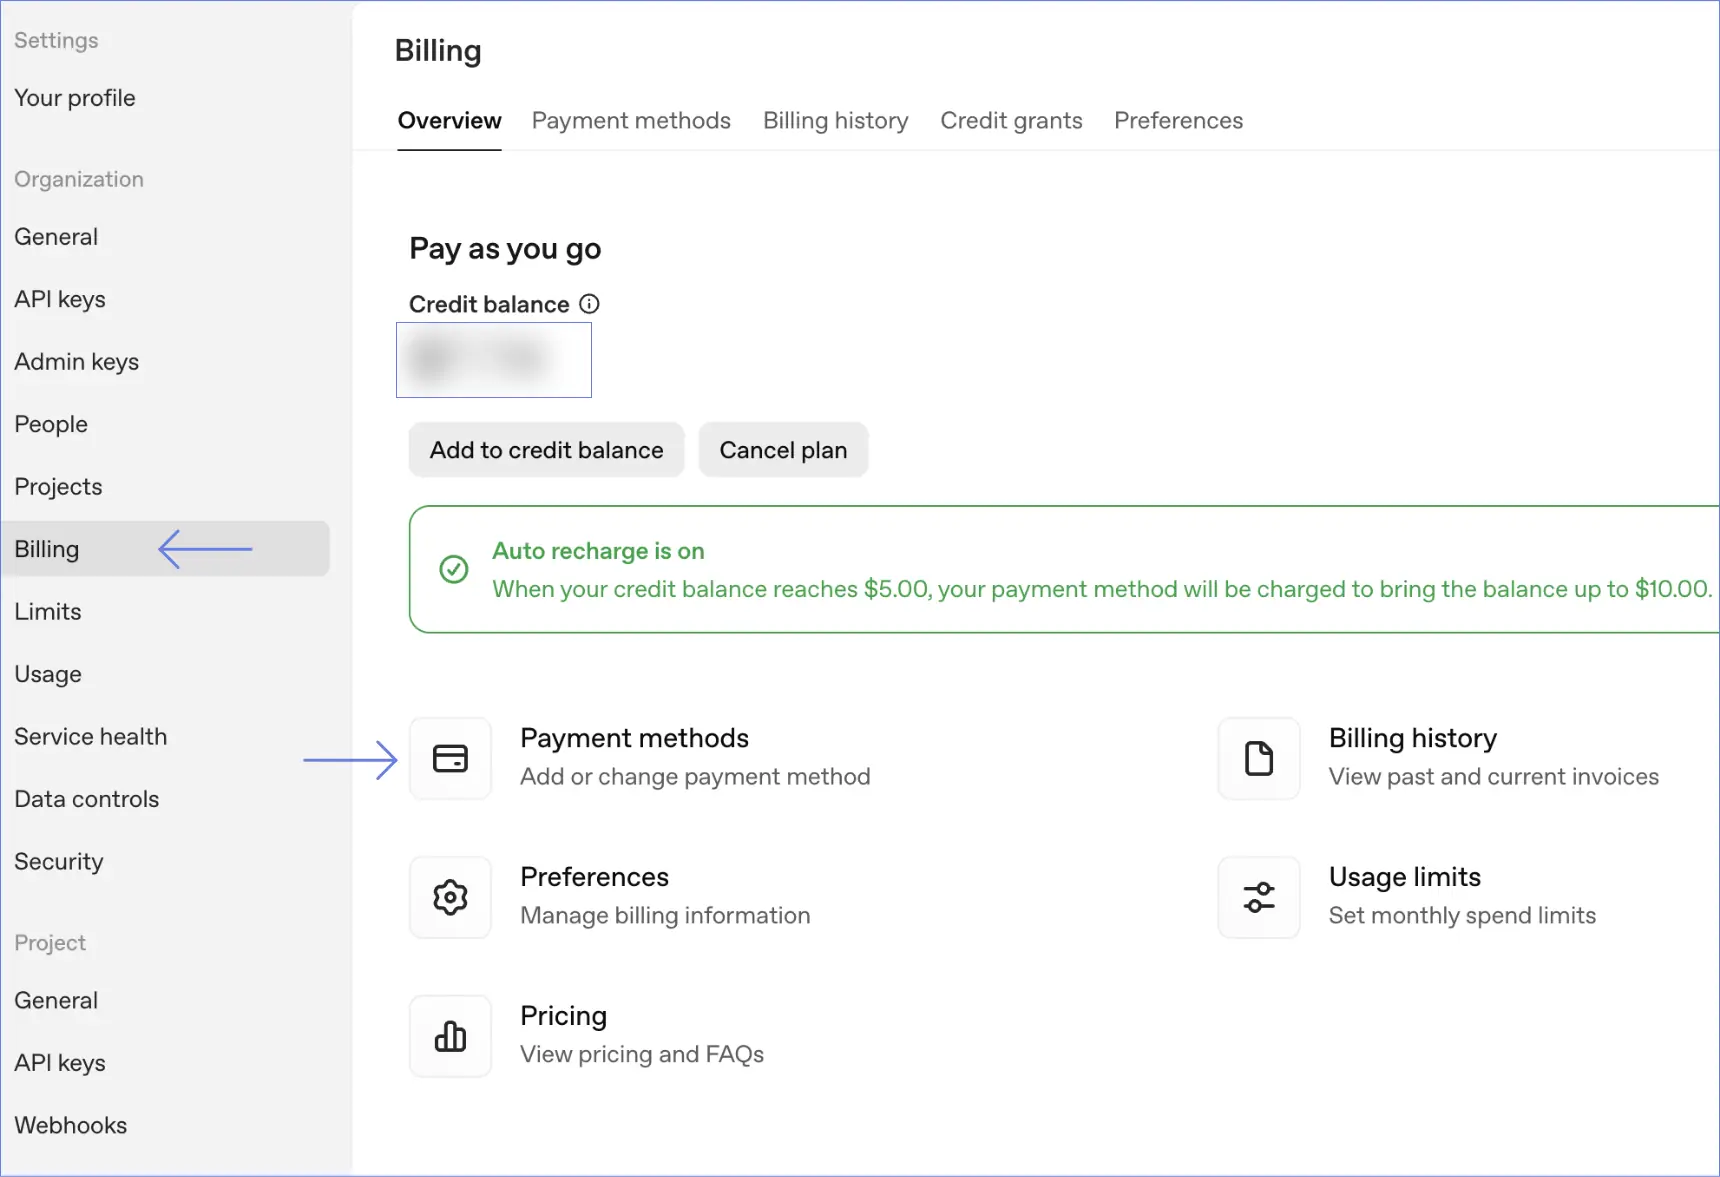
Task: Go to Webhooks under Project
Action: coord(71,1126)
